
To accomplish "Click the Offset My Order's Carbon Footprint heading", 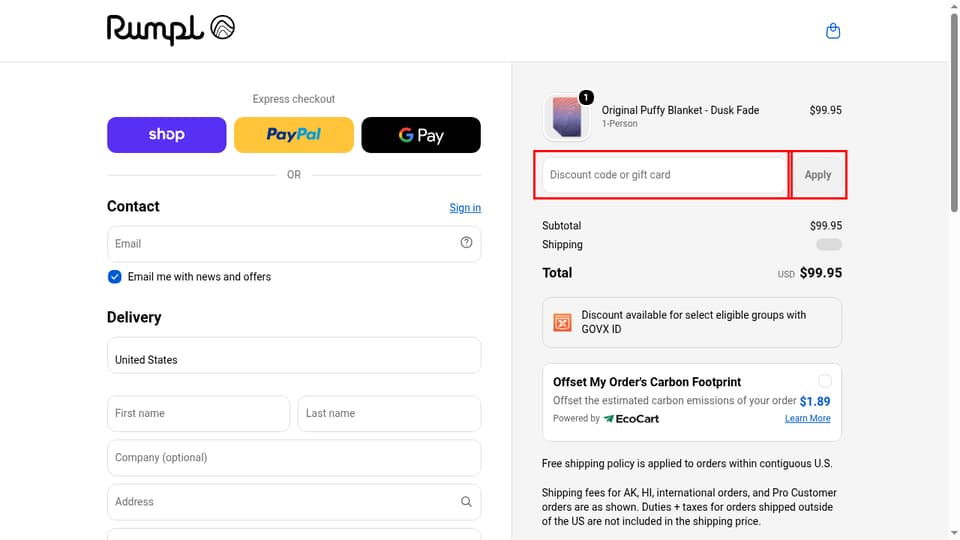I will coord(647,382).
